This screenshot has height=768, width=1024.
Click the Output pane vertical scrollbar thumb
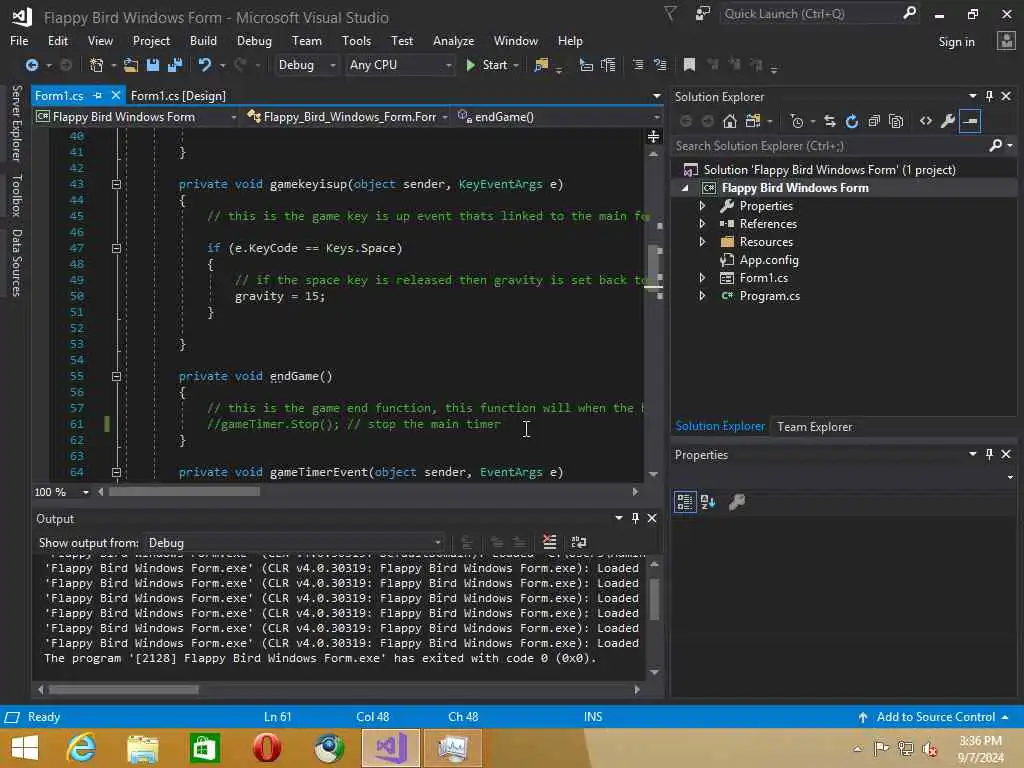point(654,598)
